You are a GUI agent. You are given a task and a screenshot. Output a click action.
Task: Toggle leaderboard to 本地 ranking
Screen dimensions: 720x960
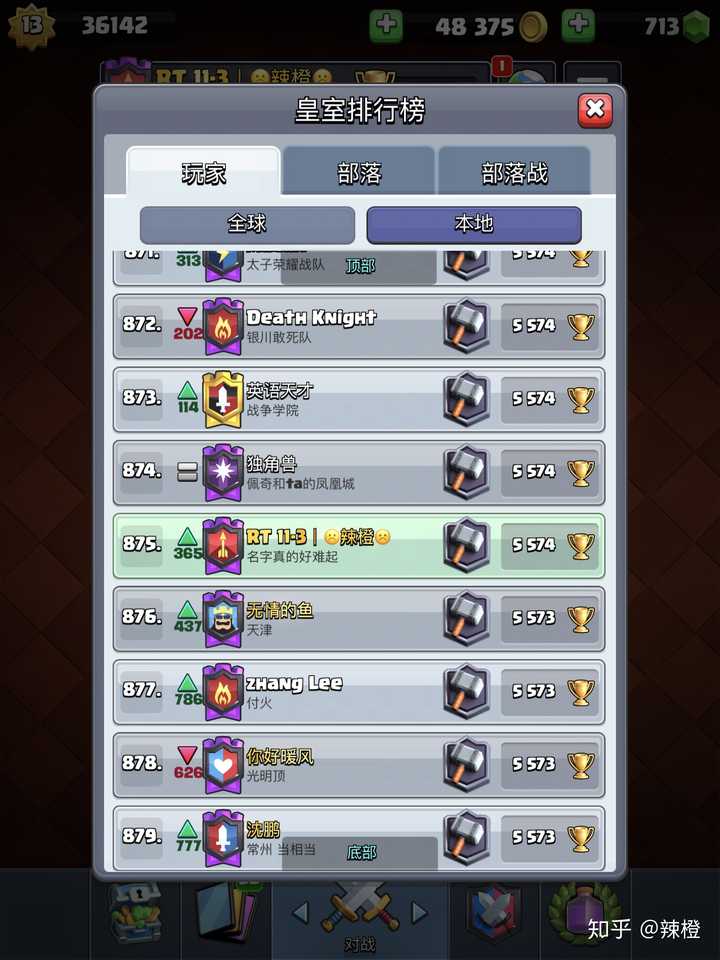pyautogui.click(x=474, y=224)
